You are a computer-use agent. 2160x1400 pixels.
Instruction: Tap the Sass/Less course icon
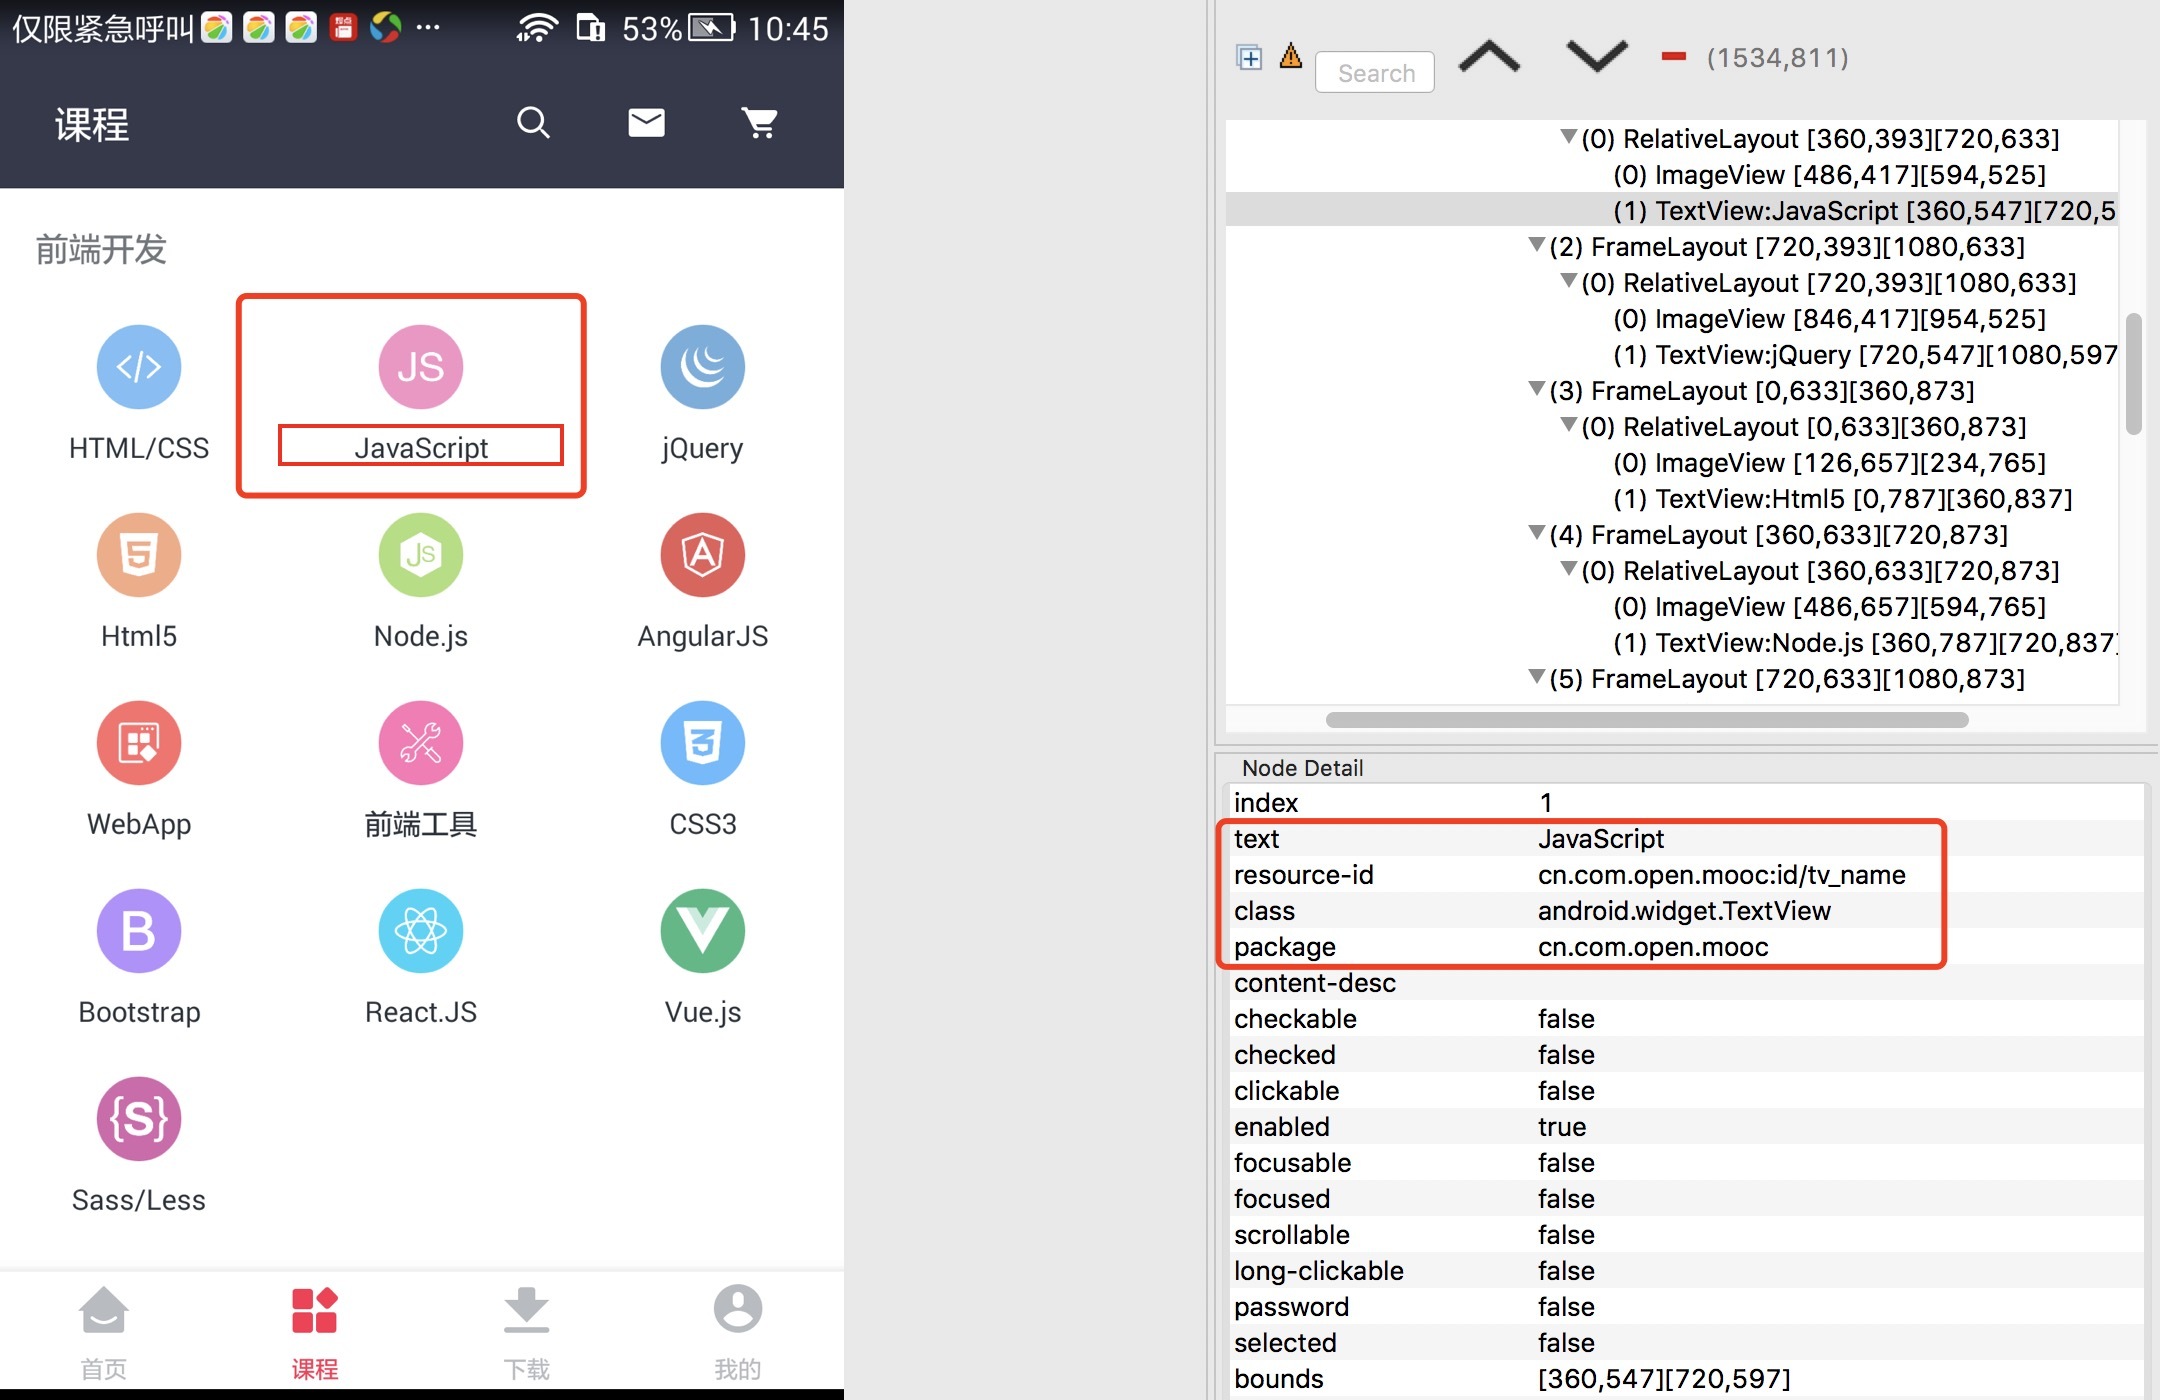pos(139,1119)
